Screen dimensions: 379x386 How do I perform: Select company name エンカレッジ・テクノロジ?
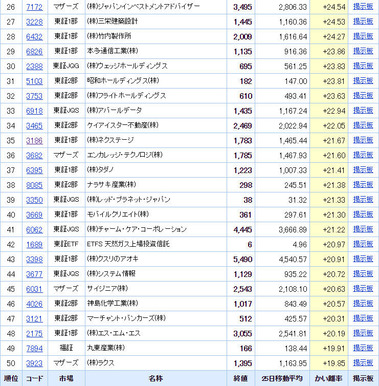(125, 155)
